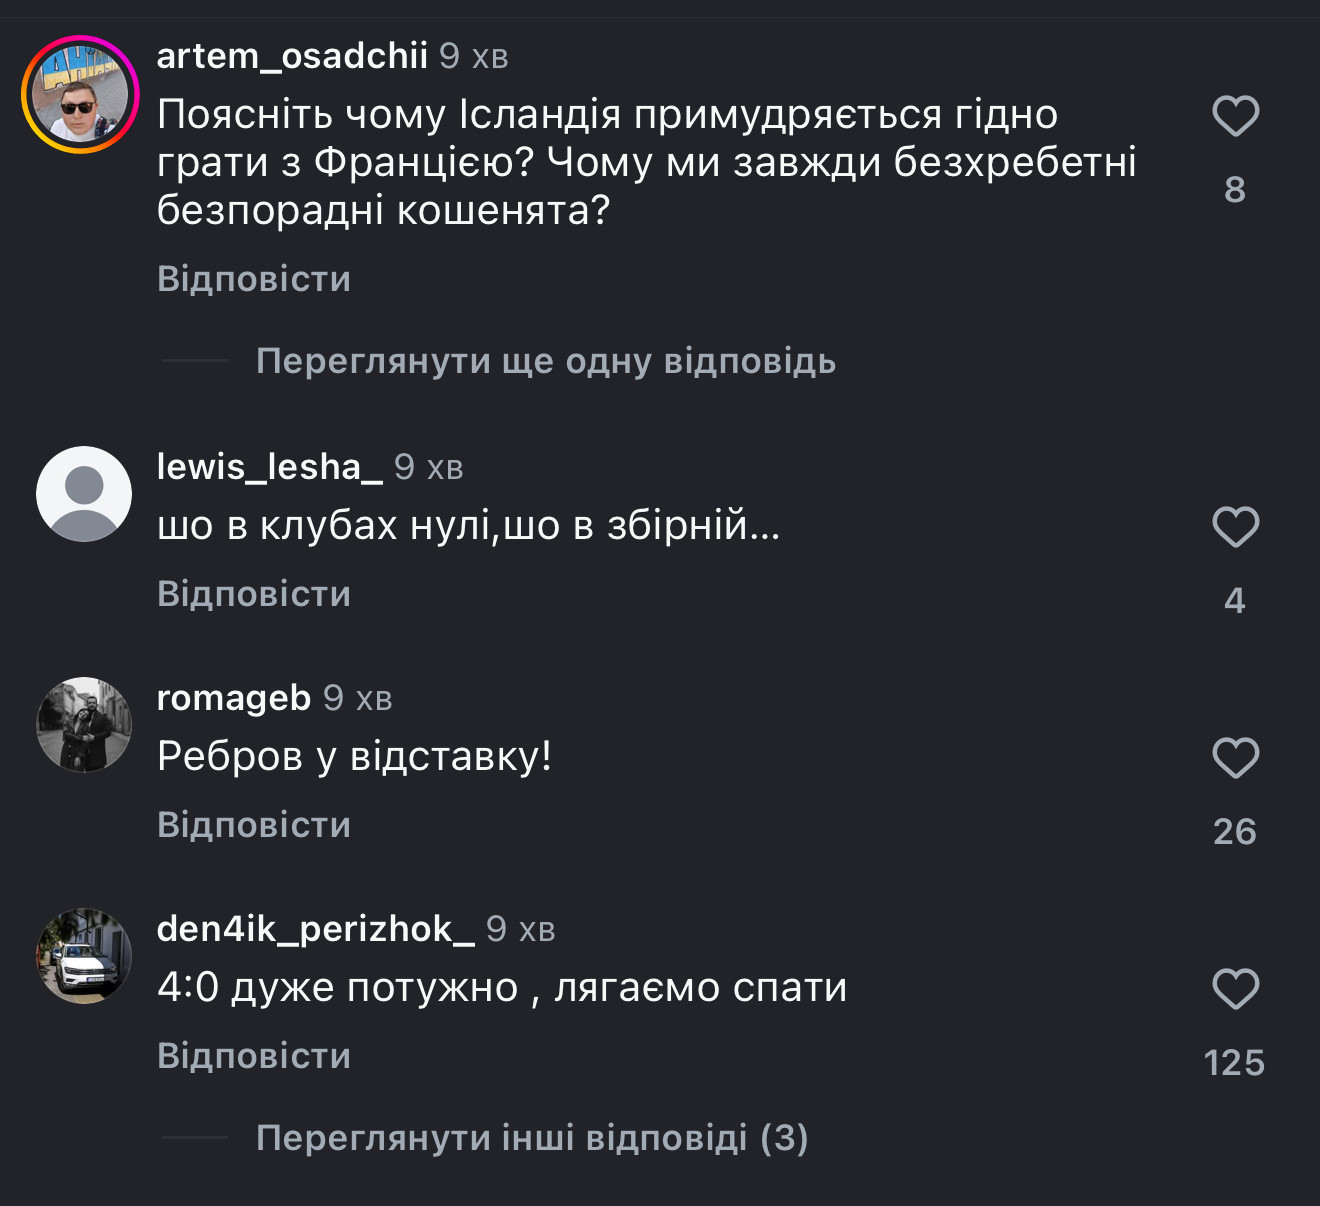Expand "Переглянути інші відповіді (3)"
The image size is (1320, 1206).
click(x=532, y=1138)
